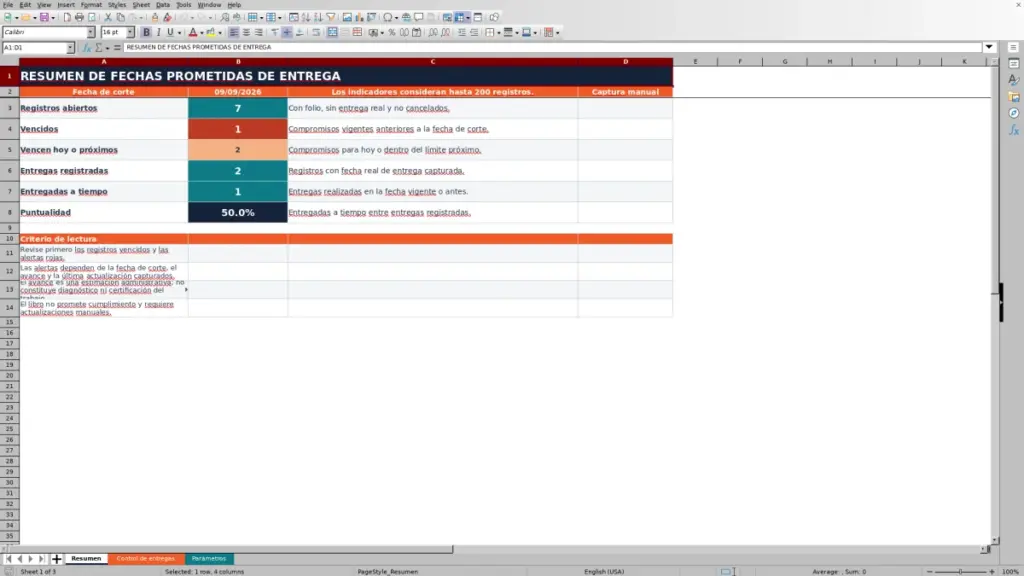Open the Name Box dropdown arrow
This screenshot has width=1024, height=576.
70,48
